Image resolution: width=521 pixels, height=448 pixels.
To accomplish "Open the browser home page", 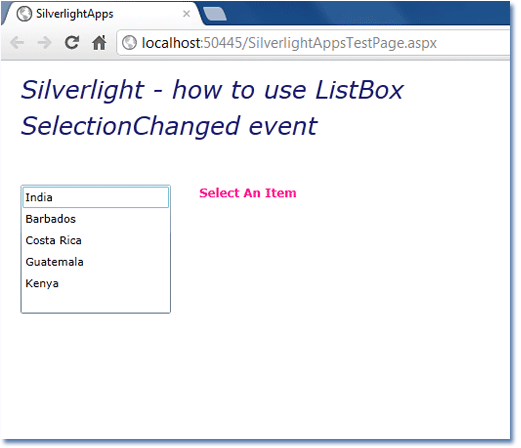I will pos(99,43).
